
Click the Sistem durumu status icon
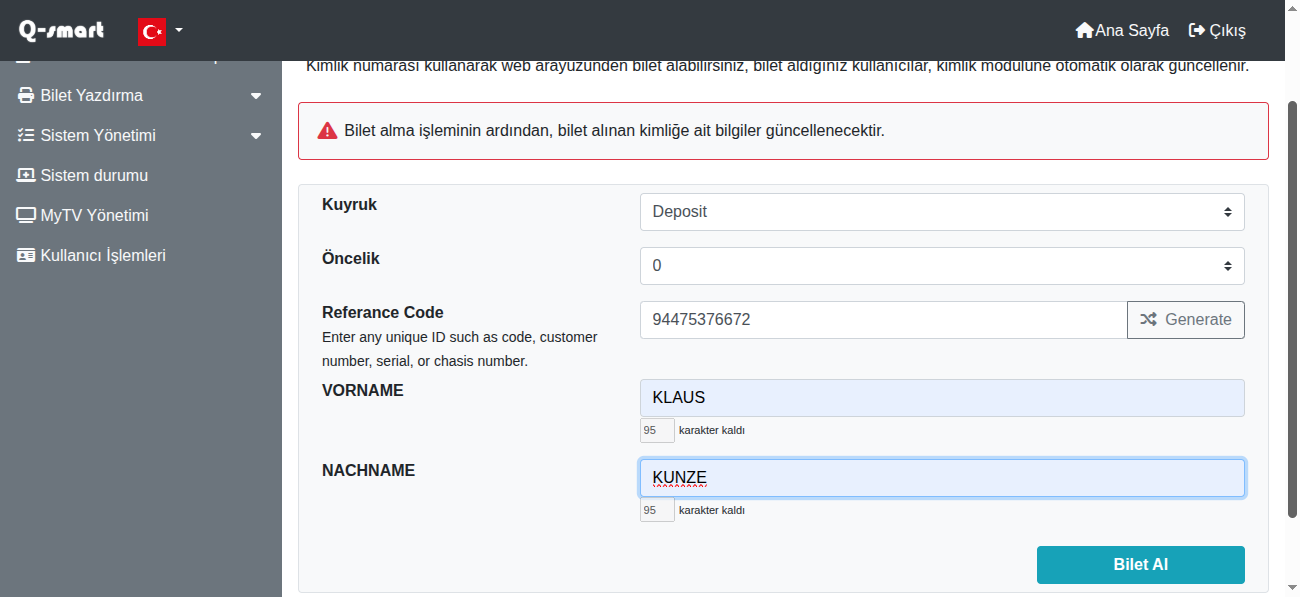point(23,175)
